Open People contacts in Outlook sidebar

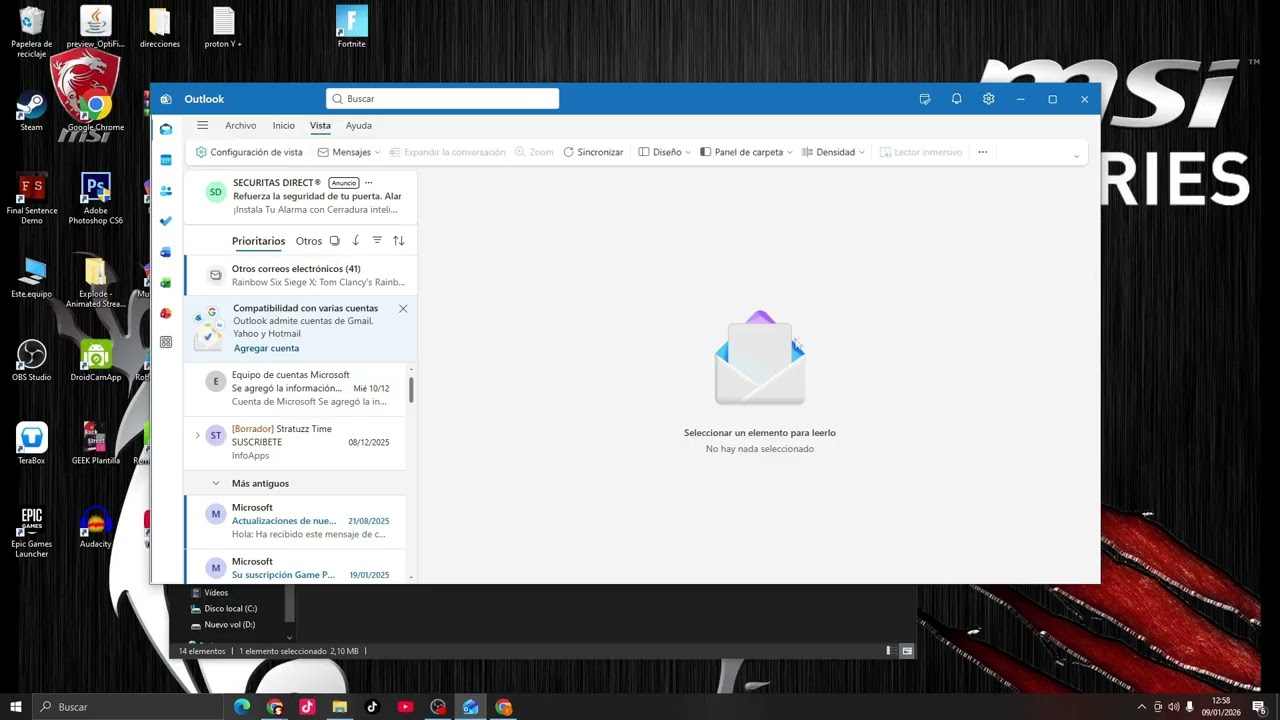(166, 190)
